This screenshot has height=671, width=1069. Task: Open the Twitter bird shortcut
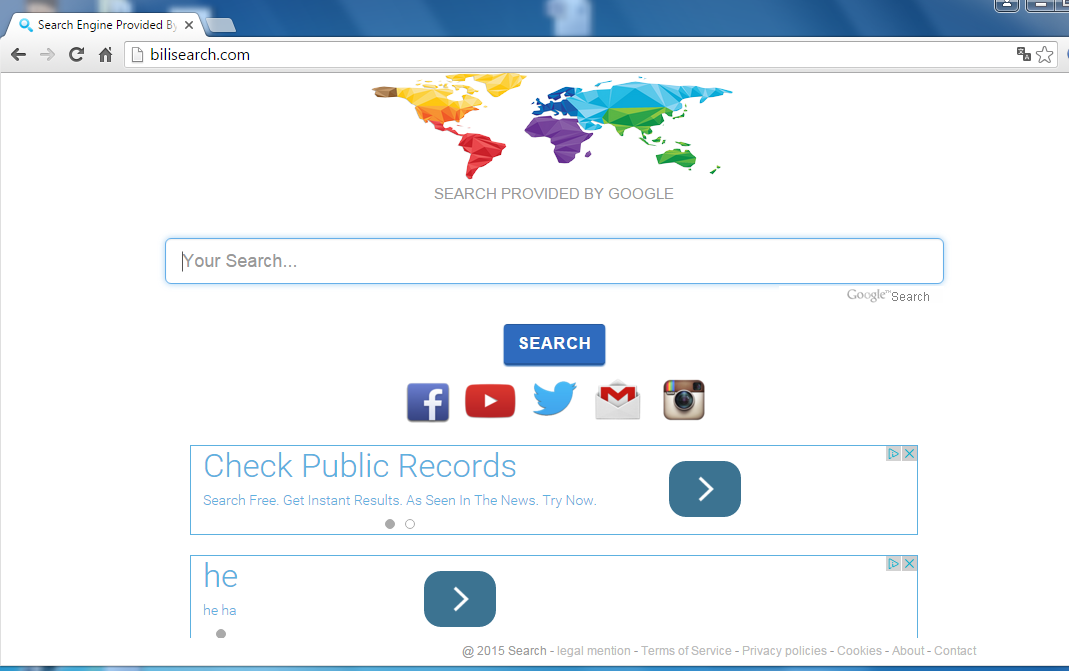[554, 398]
